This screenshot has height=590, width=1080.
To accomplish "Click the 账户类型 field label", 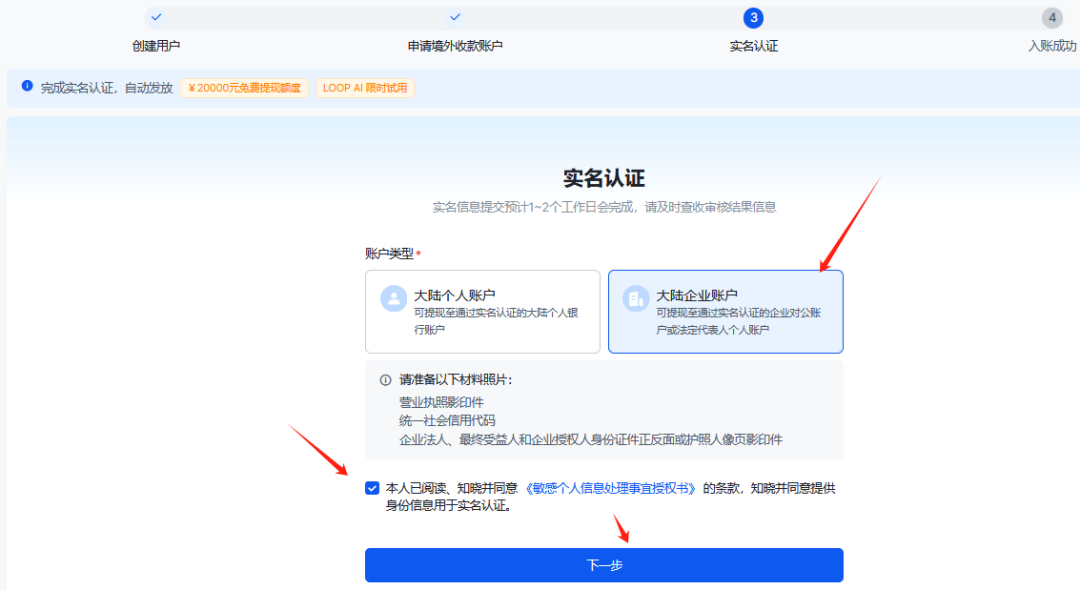I will pyautogui.click(x=389, y=253).
